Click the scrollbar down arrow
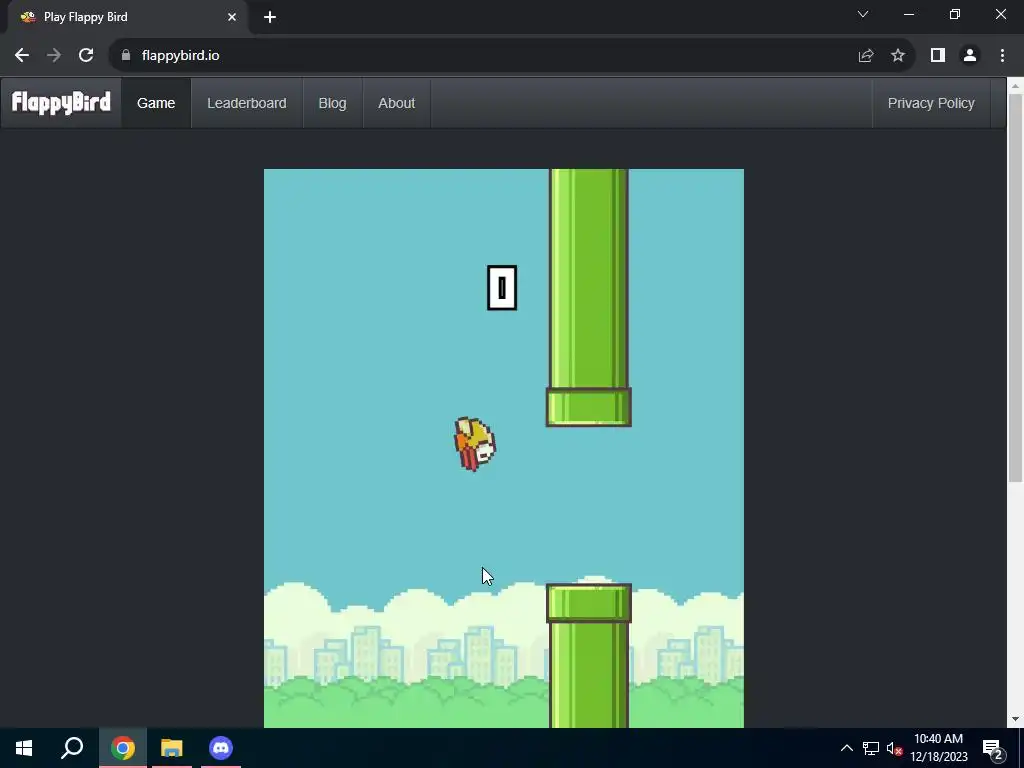Viewport: 1024px width, 768px height. point(1015,719)
